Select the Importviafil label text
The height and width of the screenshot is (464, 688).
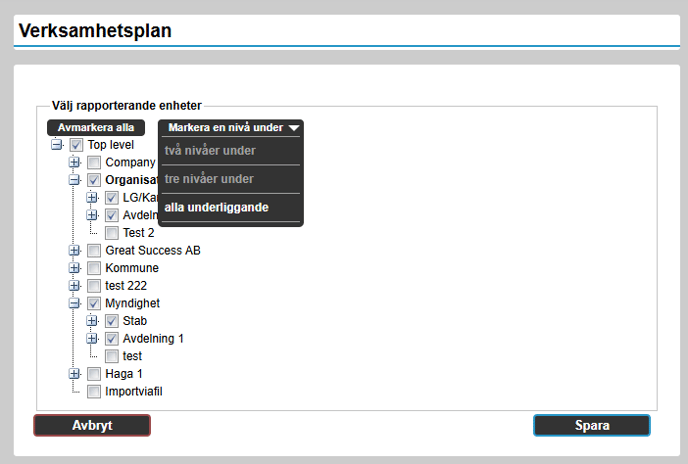(x=134, y=392)
